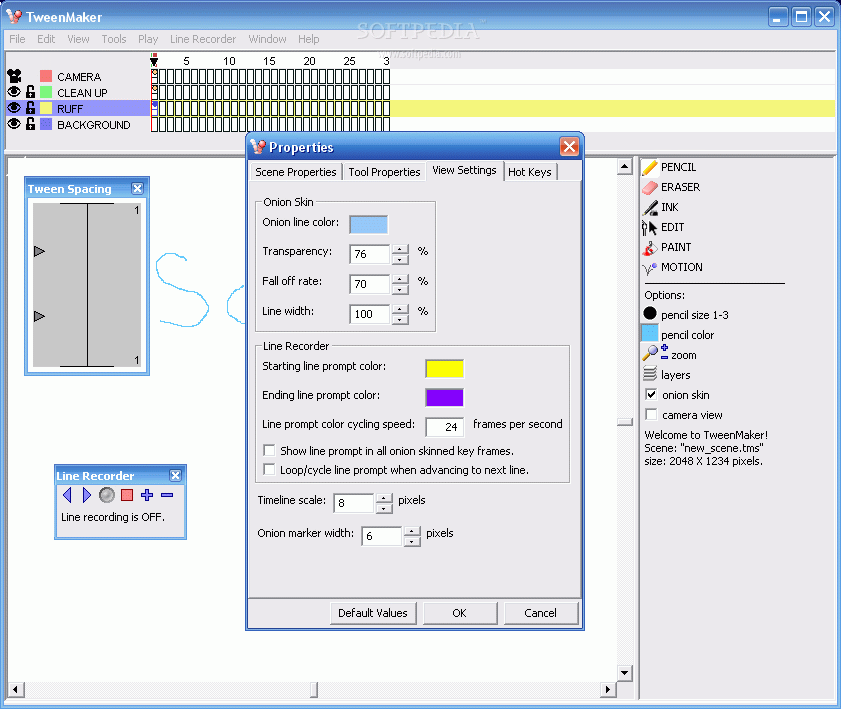Click the pencil size 1-3 dot icon
Viewport: 841px width, 709px height.
click(x=650, y=313)
